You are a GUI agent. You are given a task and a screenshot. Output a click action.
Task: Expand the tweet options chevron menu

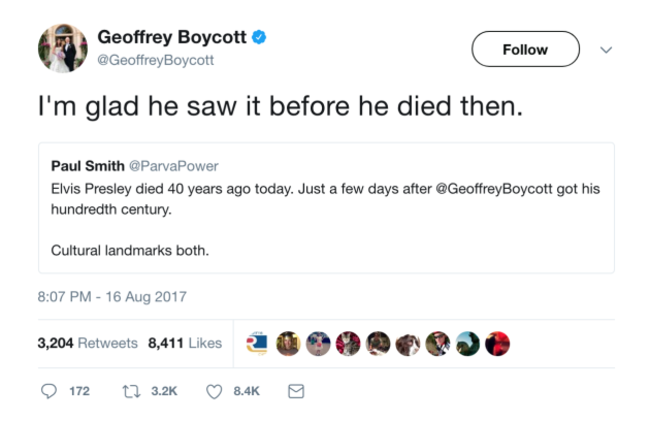coord(605,49)
